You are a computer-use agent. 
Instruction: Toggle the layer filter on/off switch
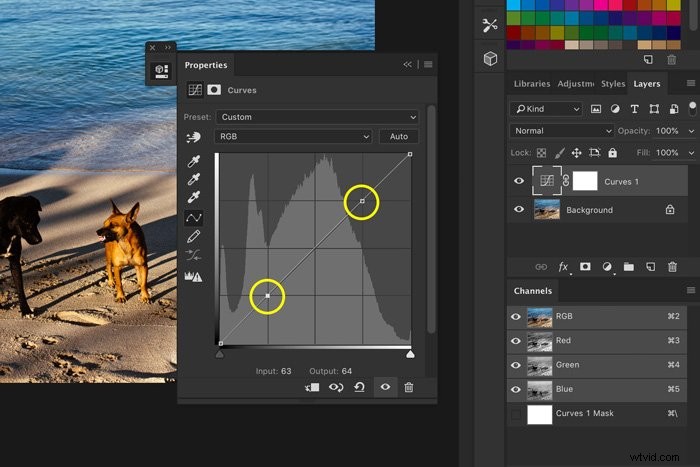click(x=692, y=108)
